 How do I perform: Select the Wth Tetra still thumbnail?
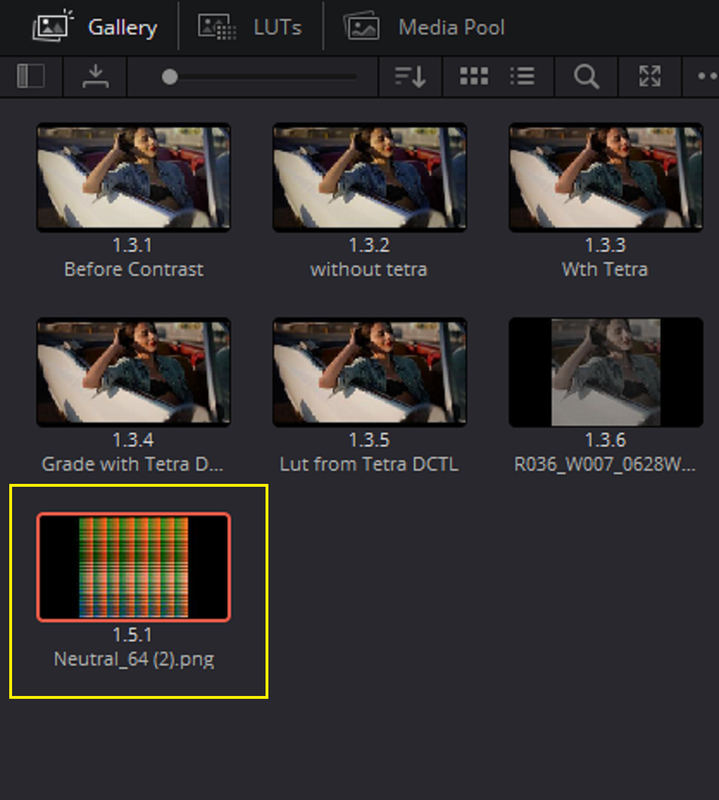[x=606, y=177]
